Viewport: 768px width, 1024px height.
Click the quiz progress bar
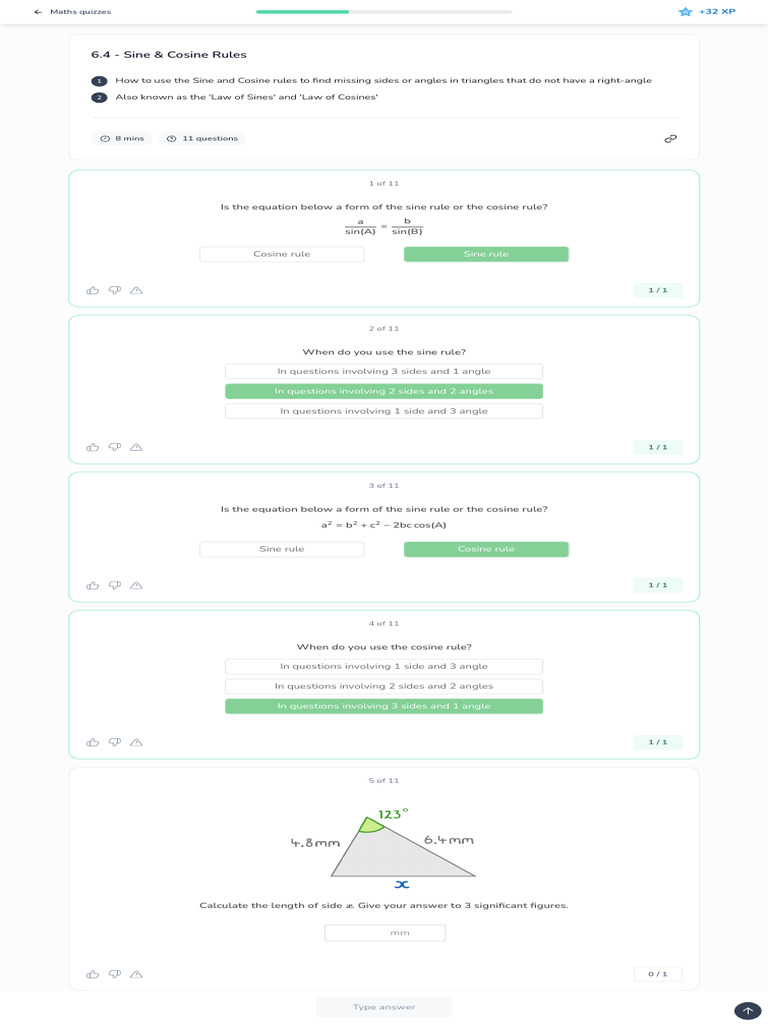coord(384,12)
